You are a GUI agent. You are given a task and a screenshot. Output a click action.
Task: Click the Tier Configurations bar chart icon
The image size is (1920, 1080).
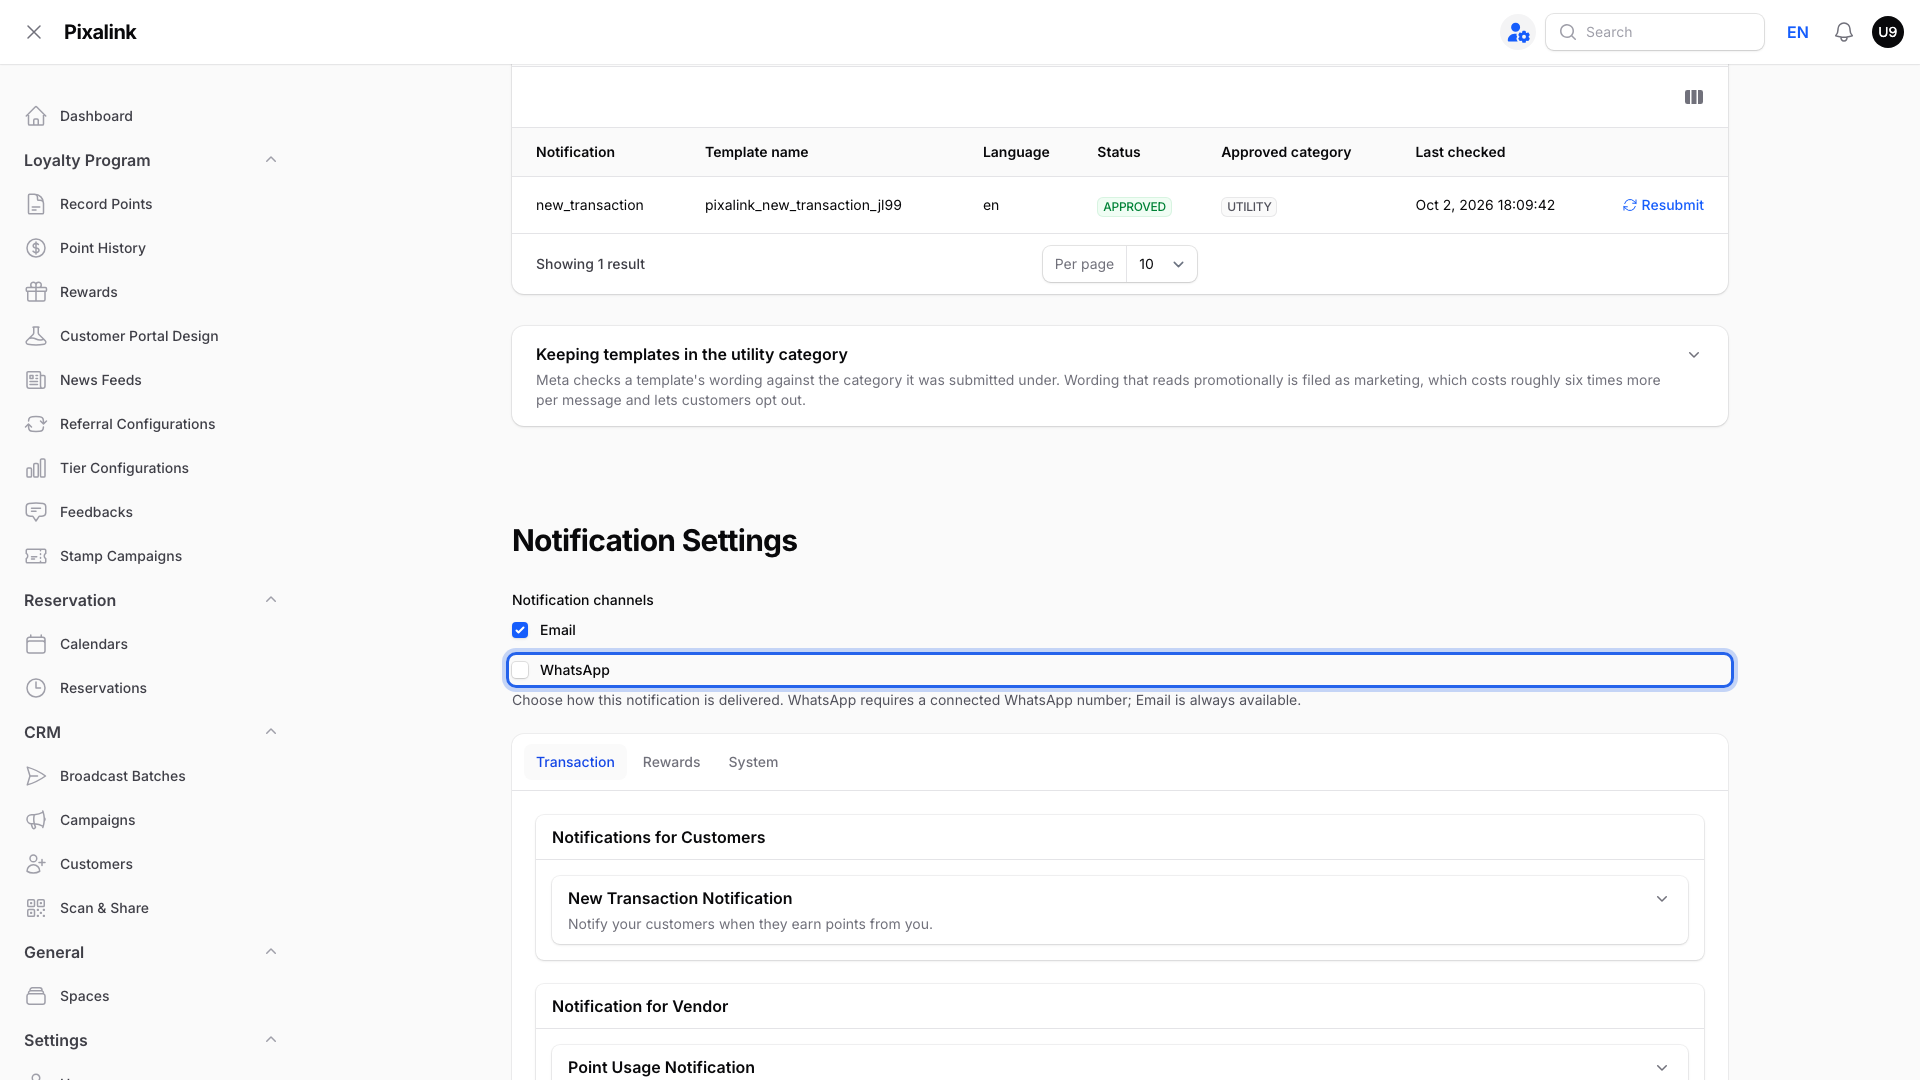[x=36, y=468]
